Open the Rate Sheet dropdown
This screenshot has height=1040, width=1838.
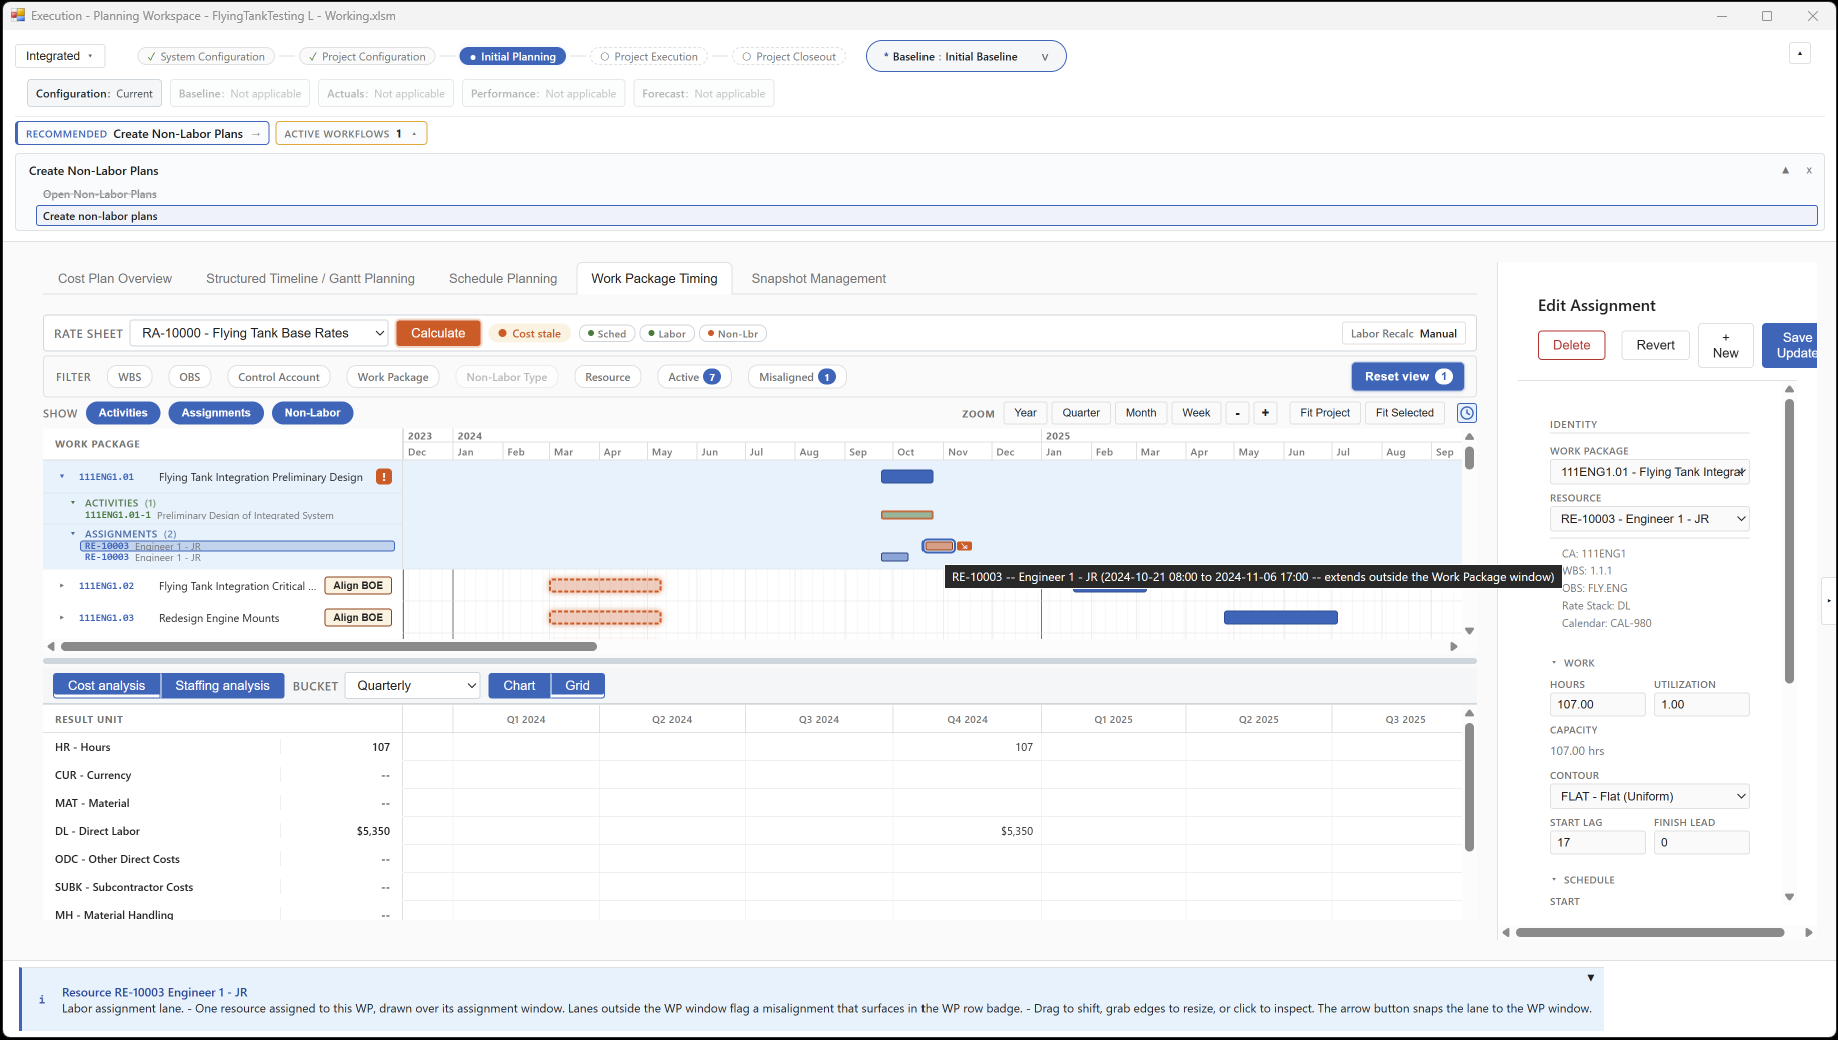259,333
